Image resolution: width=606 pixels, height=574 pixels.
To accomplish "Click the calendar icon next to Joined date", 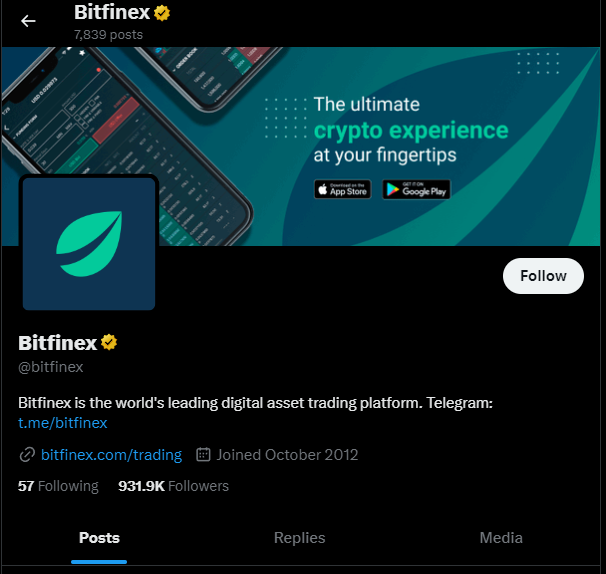I will 204,455.
